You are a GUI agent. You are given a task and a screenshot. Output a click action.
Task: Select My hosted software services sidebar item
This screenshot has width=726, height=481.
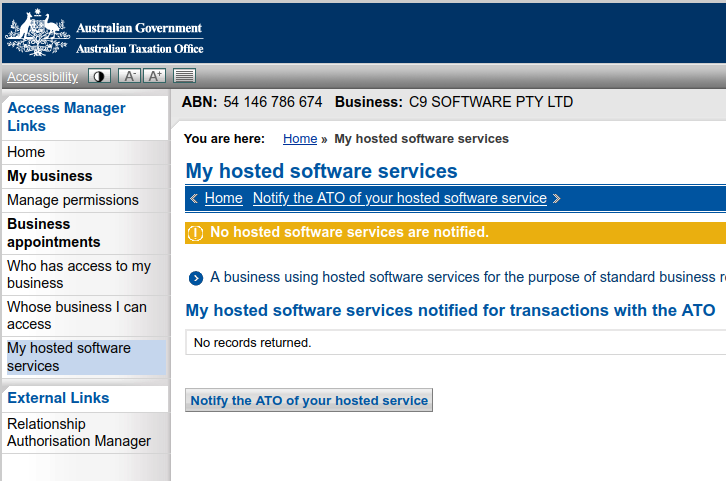[x=69, y=357]
